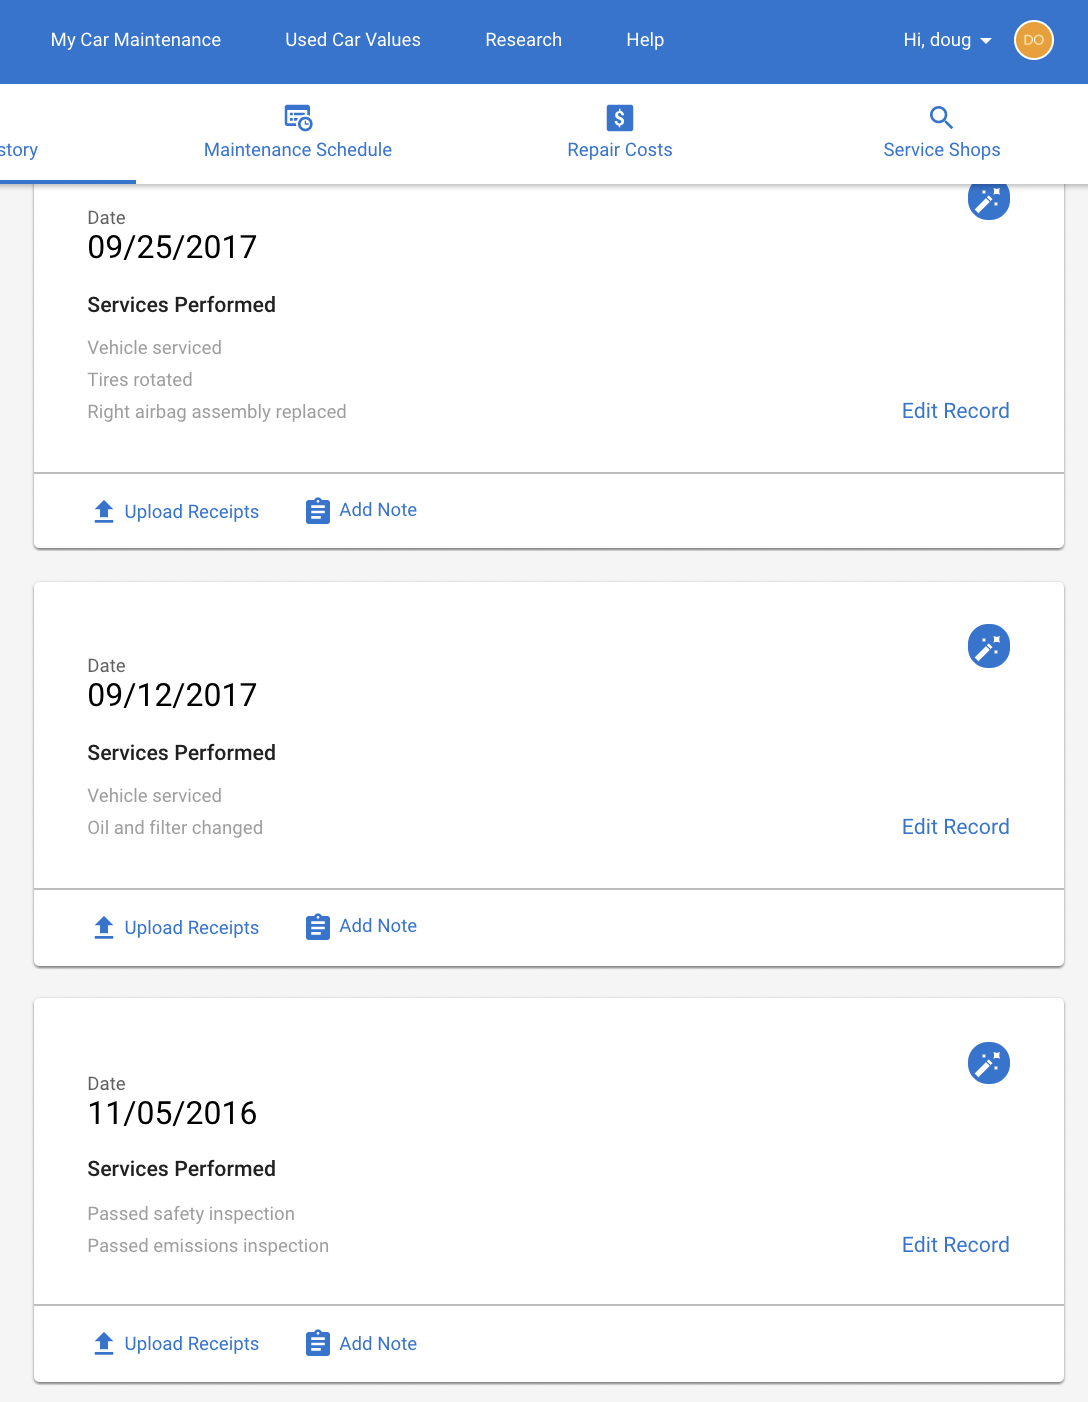The width and height of the screenshot is (1088, 1402).
Task: Click note clipboard icon in 11/05/2016 record
Action: pos(318,1343)
